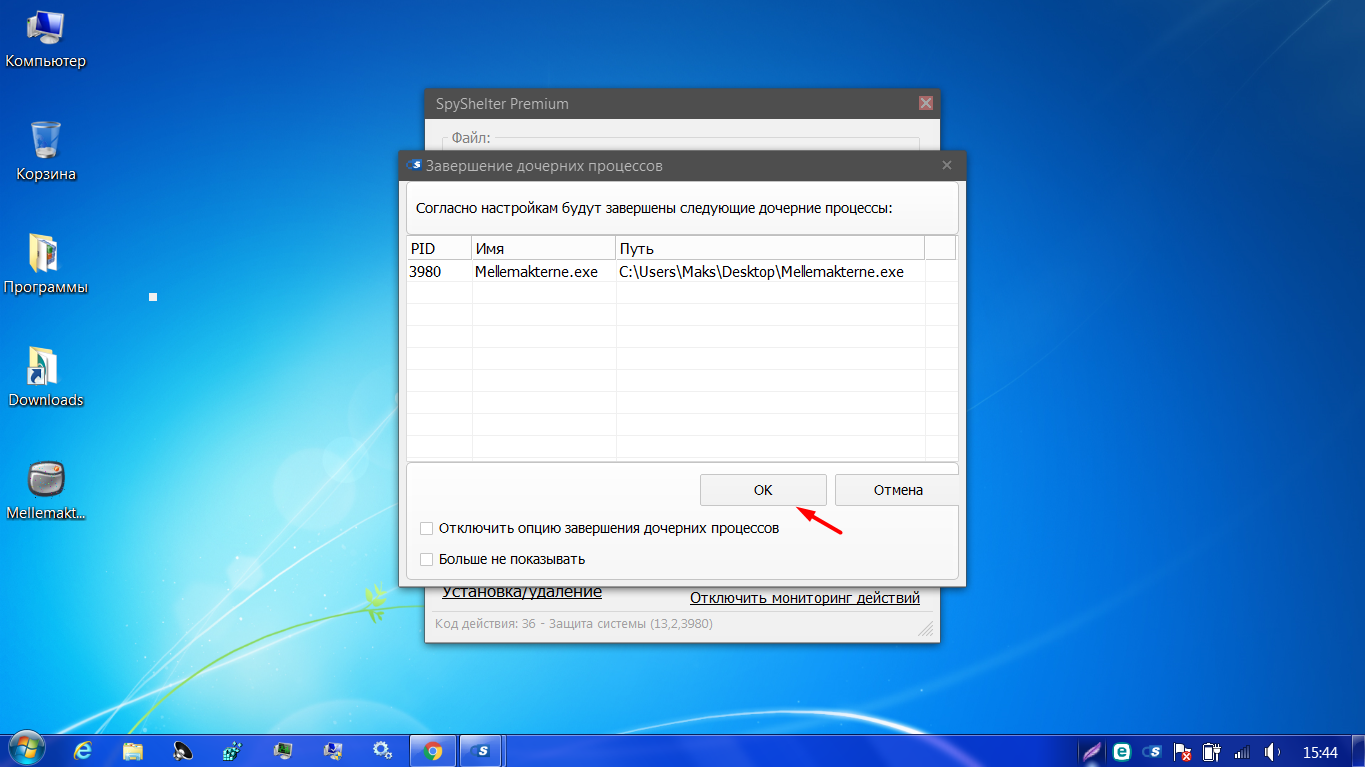The width and height of the screenshot is (1365, 767).
Task: Click the 'Код действия: 36' status text
Action: click(x=574, y=624)
